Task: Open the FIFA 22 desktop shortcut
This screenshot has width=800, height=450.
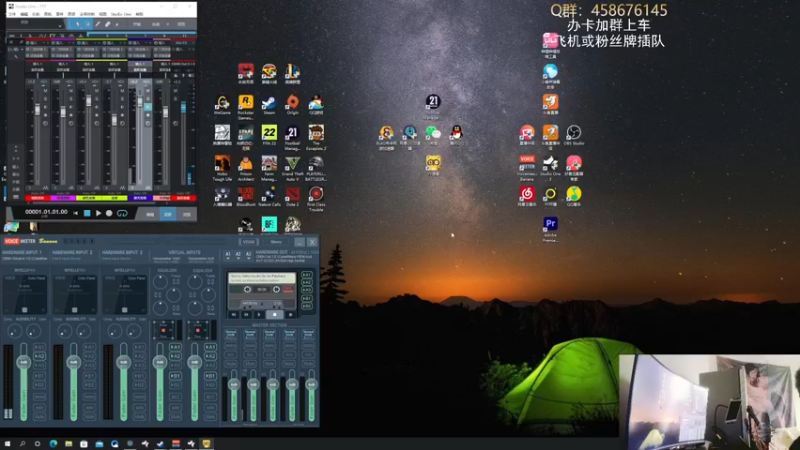Action: 269,136
